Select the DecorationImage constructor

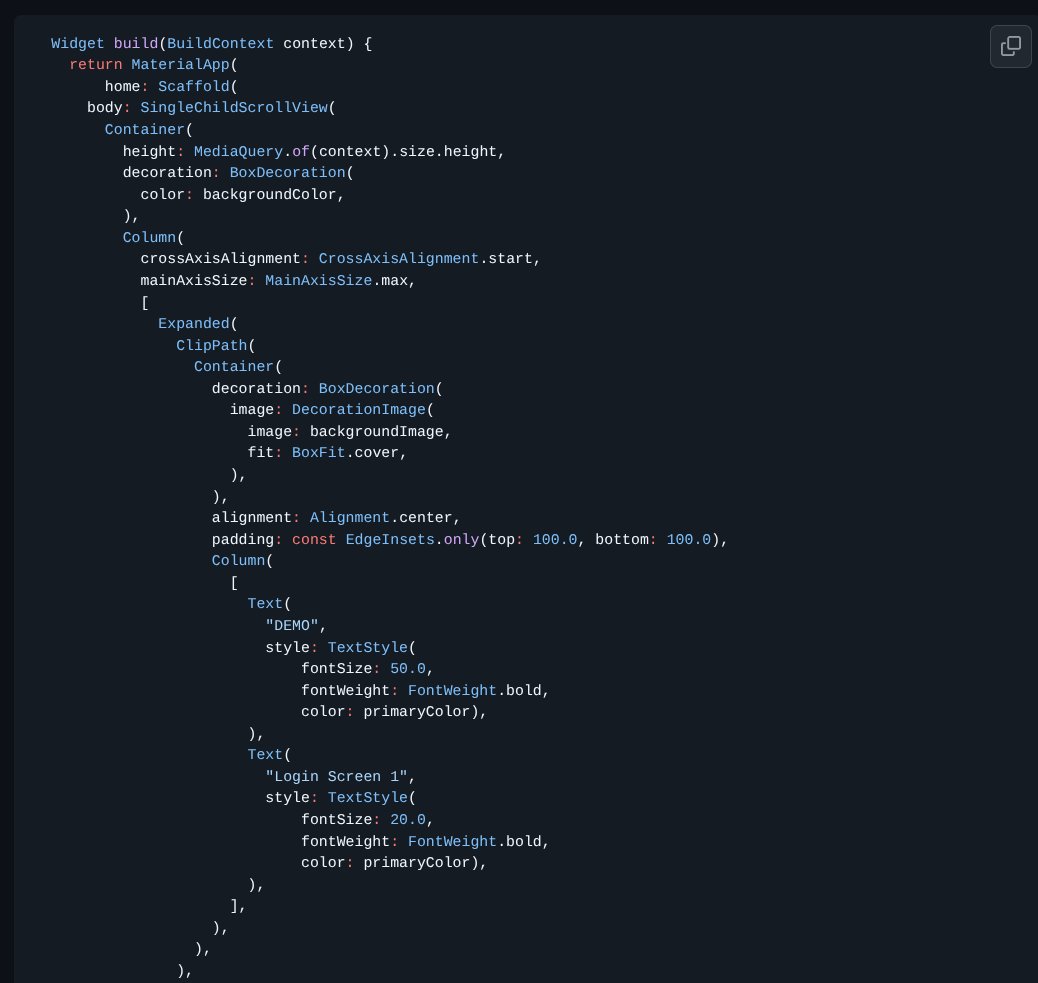coord(359,409)
